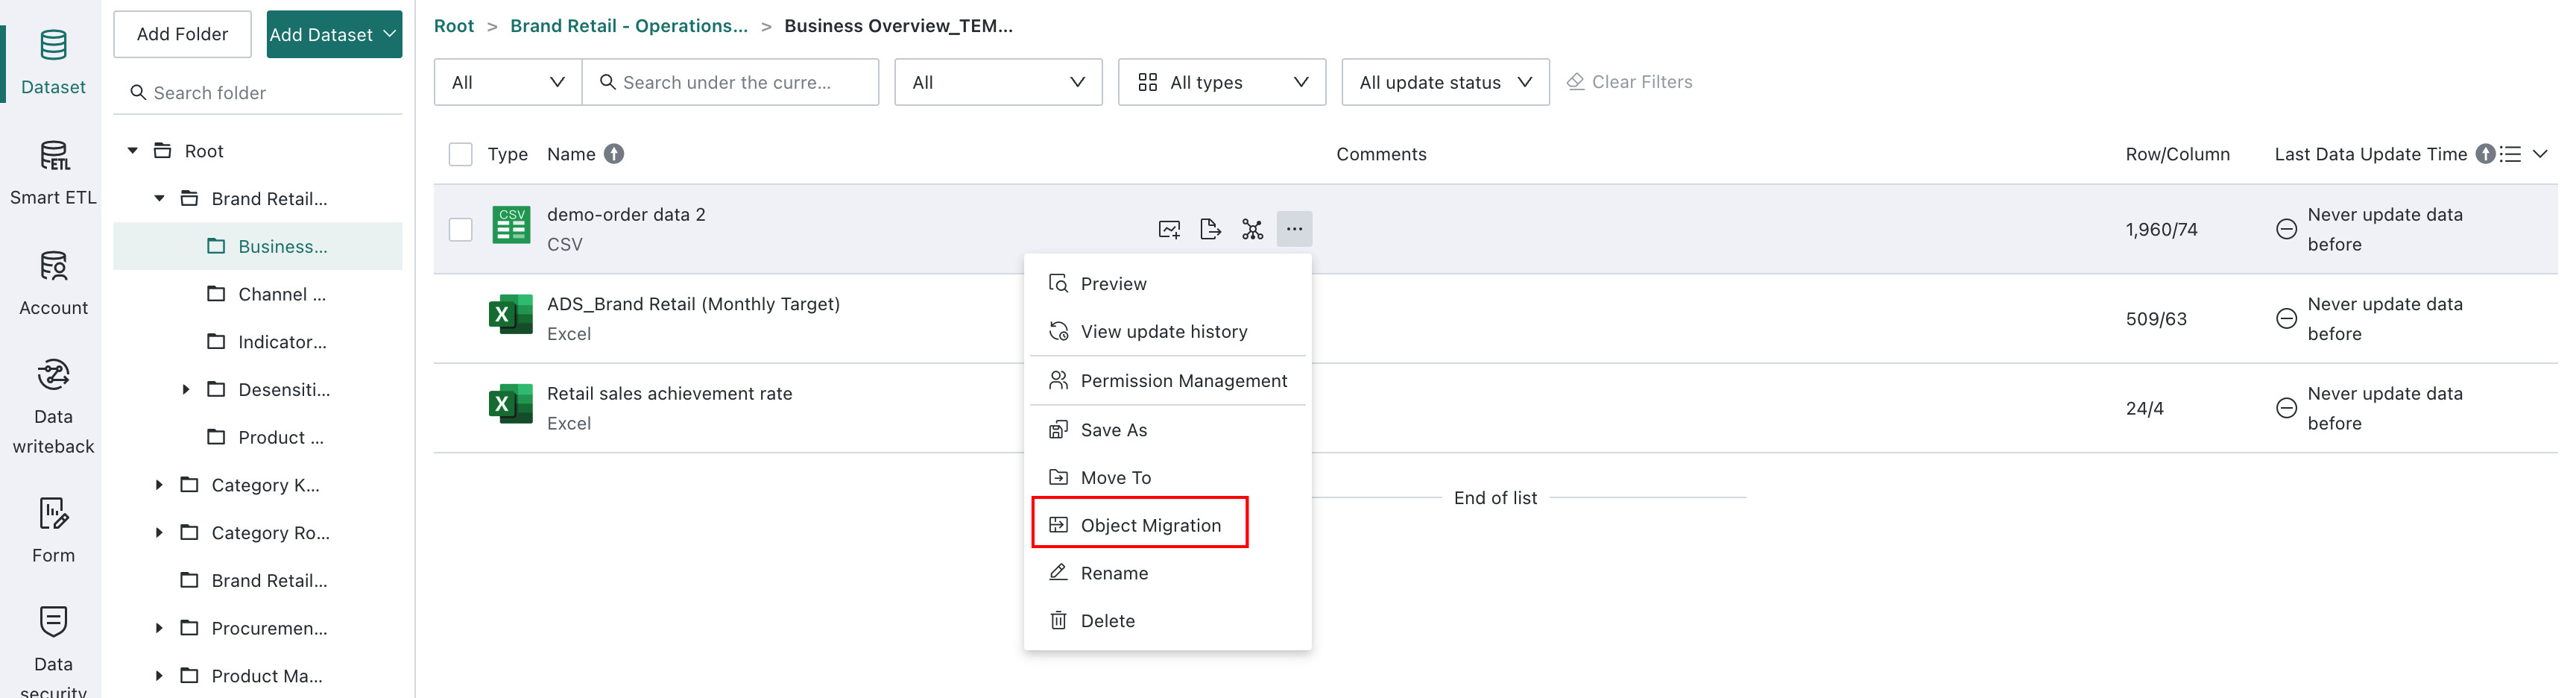The height and width of the screenshot is (698, 2576).
Task: Expand the Desensiti... folder node
Action: [186, 390]
